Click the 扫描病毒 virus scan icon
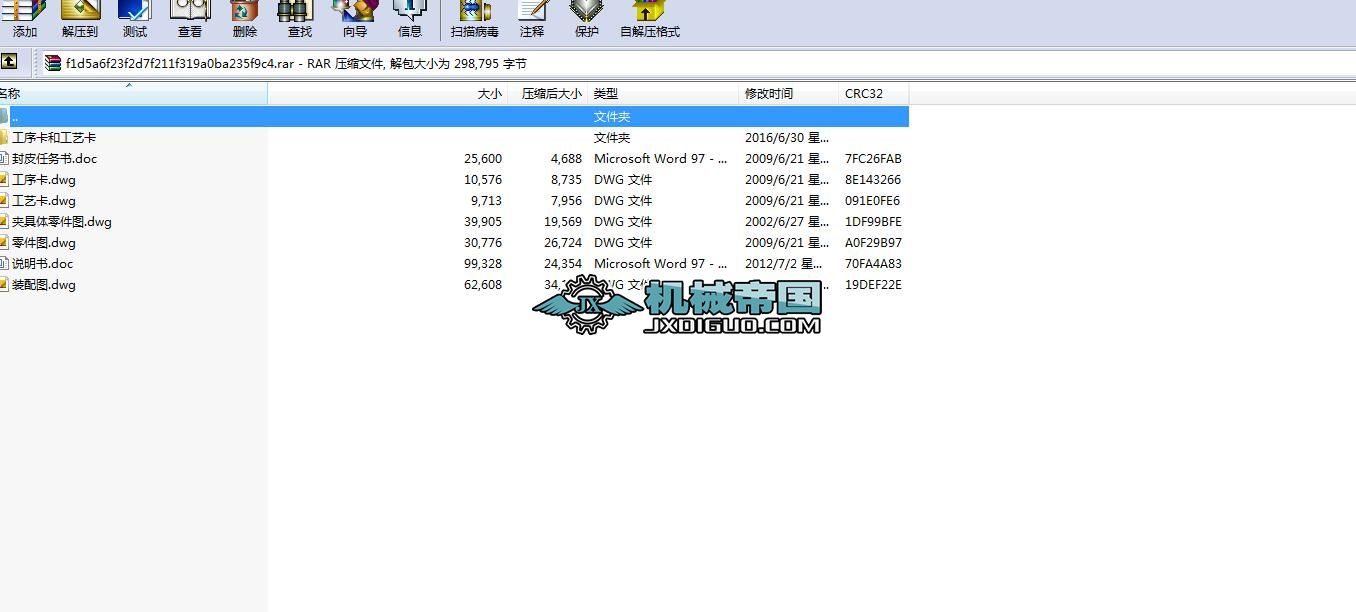 (x=472, y=18)
